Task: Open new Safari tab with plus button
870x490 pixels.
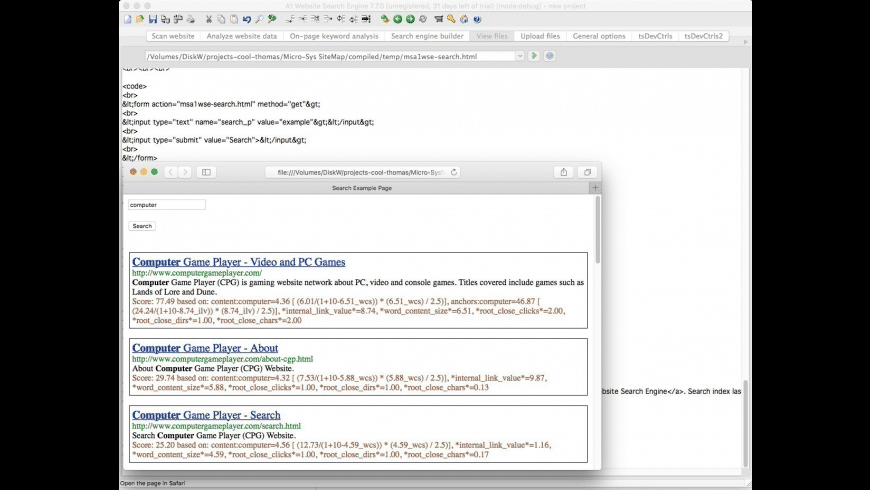Action: [x=595, y=188]
